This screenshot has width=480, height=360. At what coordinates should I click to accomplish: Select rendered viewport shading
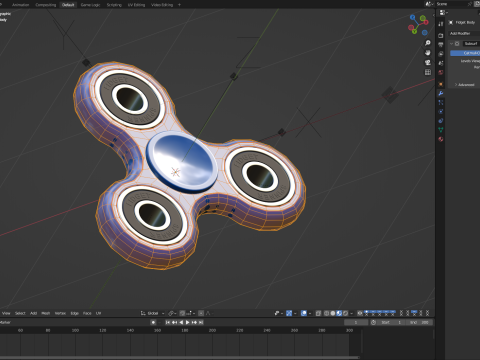[x=345, y=313]
